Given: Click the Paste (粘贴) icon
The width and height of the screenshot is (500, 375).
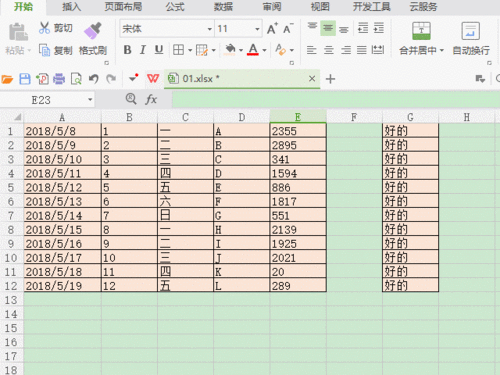Looking at the screenshot, I should click(18, 33).
